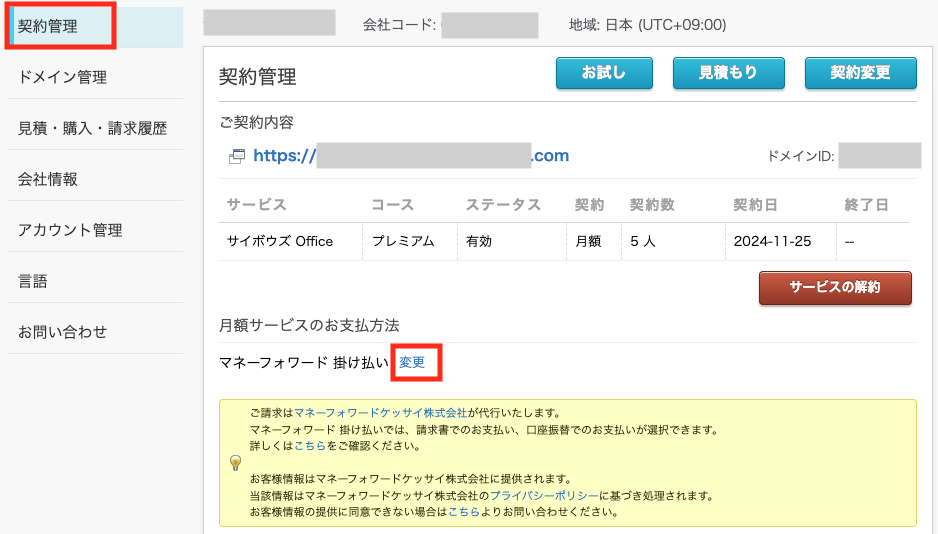Open the プライバシーポリシー link

[x=544, y=496]
